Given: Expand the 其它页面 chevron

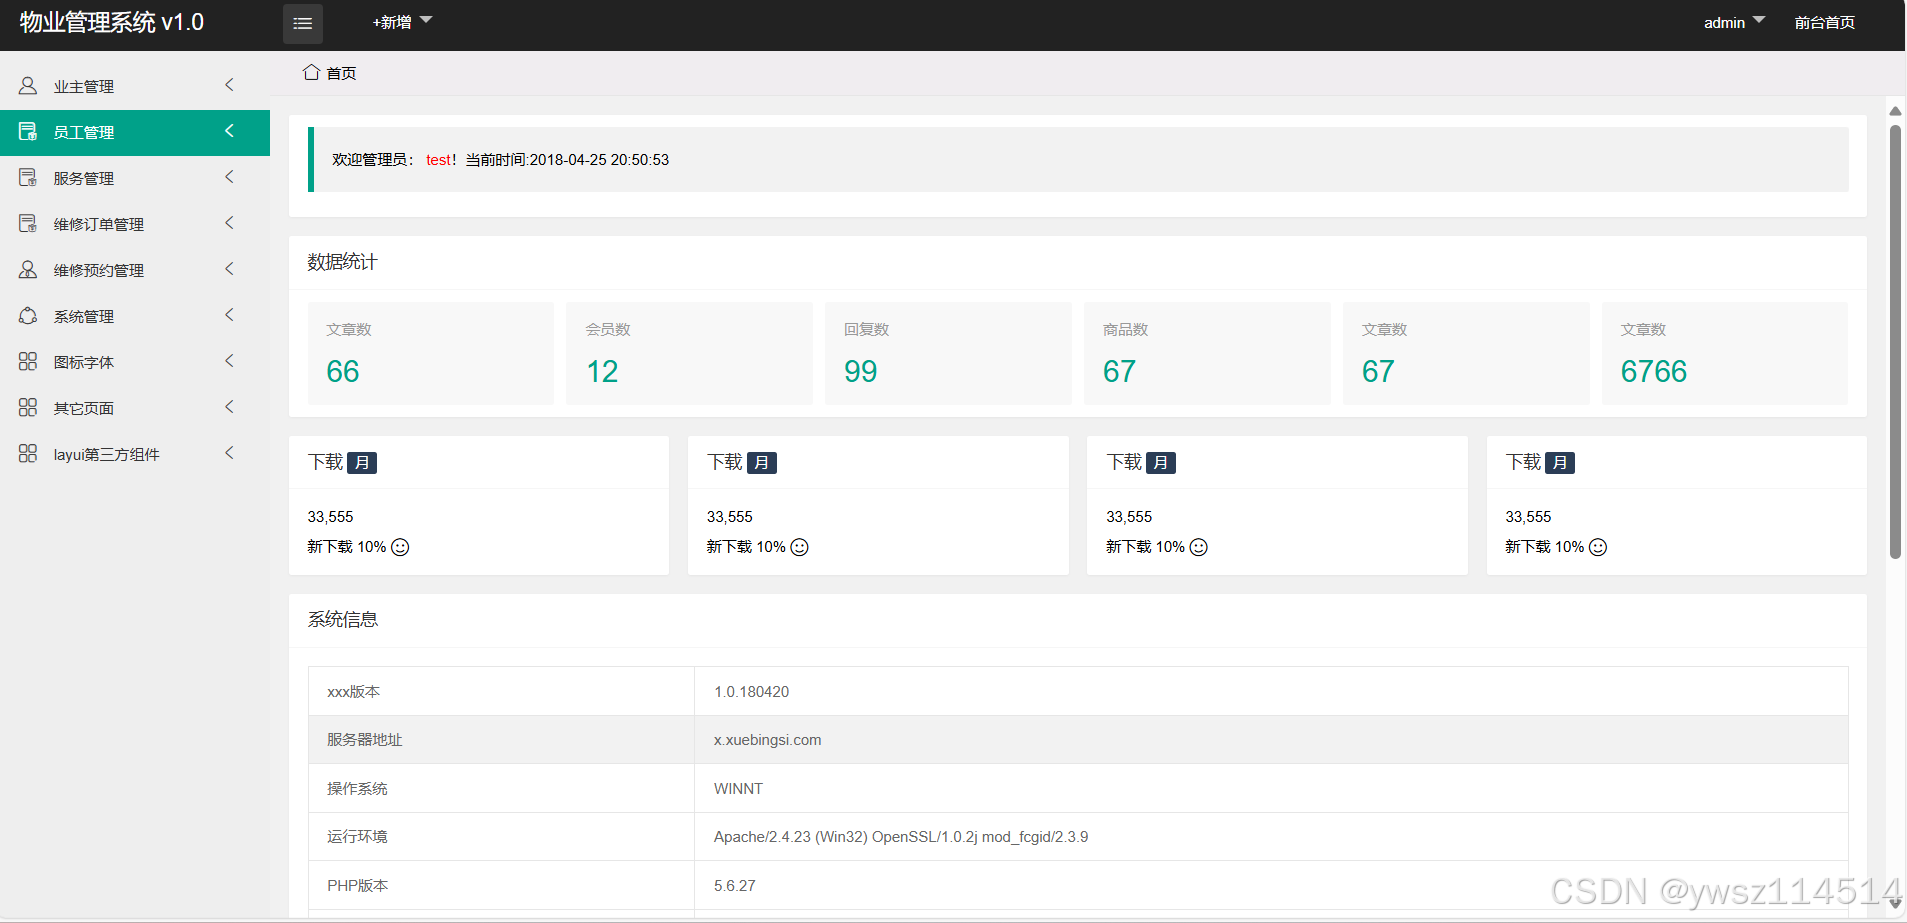Looking at the screenshot, I should tap(229, 407).
